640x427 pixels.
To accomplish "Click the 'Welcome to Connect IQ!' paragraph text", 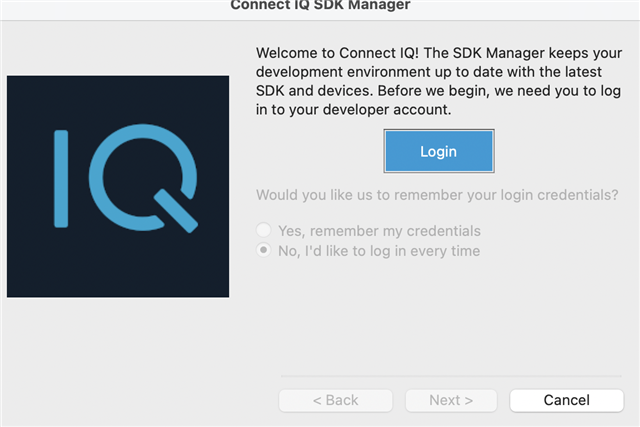I will [439, 81].
